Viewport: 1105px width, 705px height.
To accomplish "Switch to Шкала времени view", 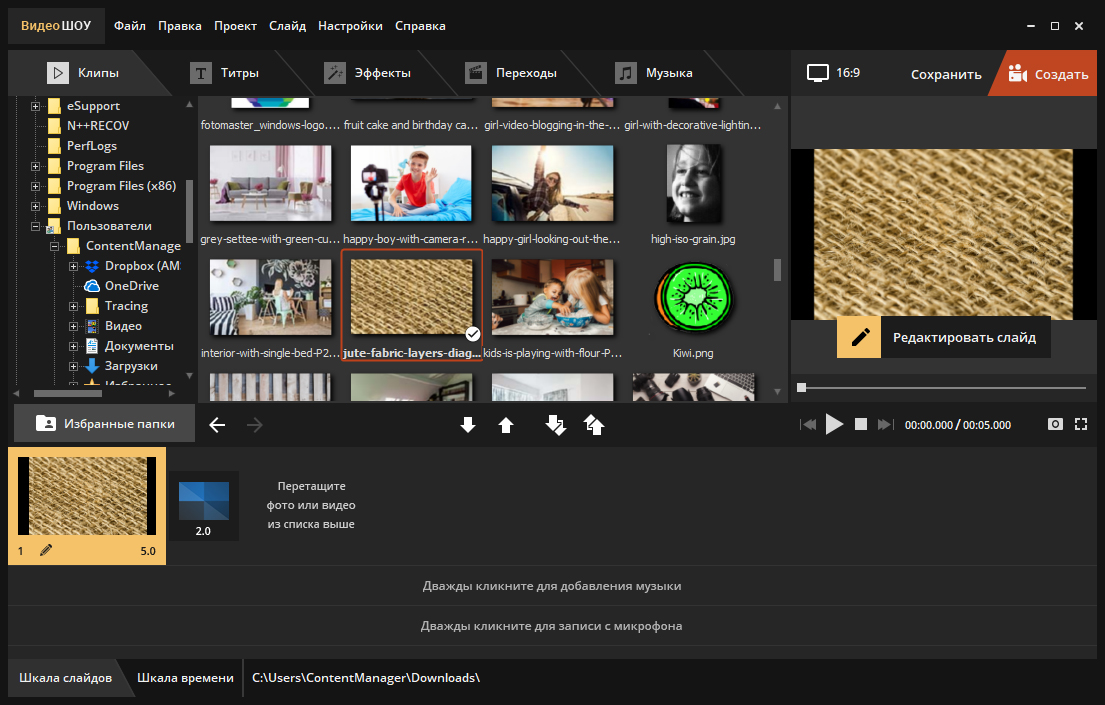I will click(185, 678).
